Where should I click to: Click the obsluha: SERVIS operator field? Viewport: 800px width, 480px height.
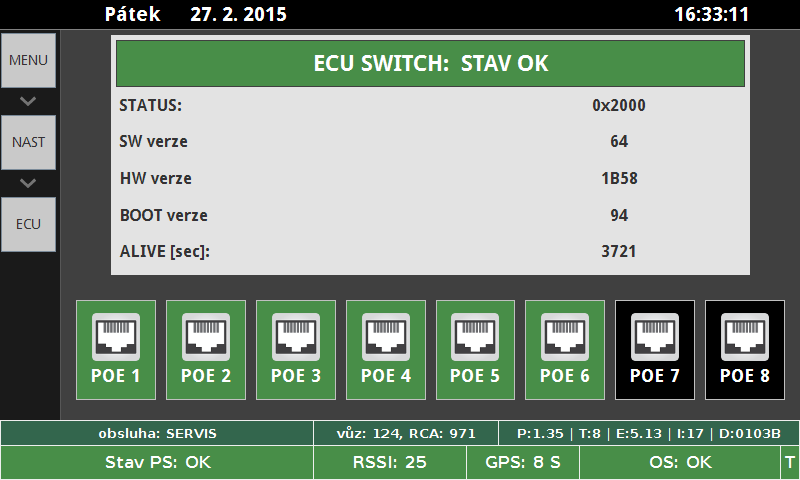click(157, 434)
